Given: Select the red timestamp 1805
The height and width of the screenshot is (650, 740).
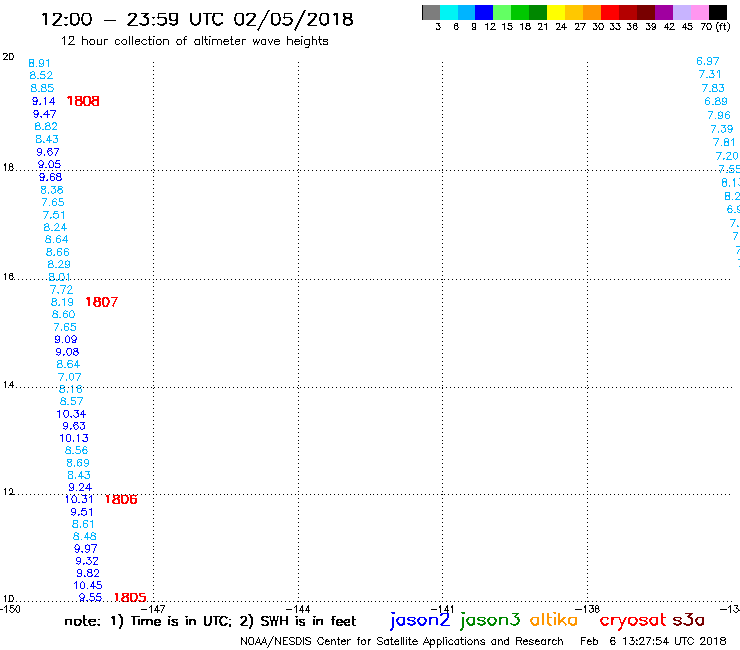Looking at the screenshot, I should [130, 598].
